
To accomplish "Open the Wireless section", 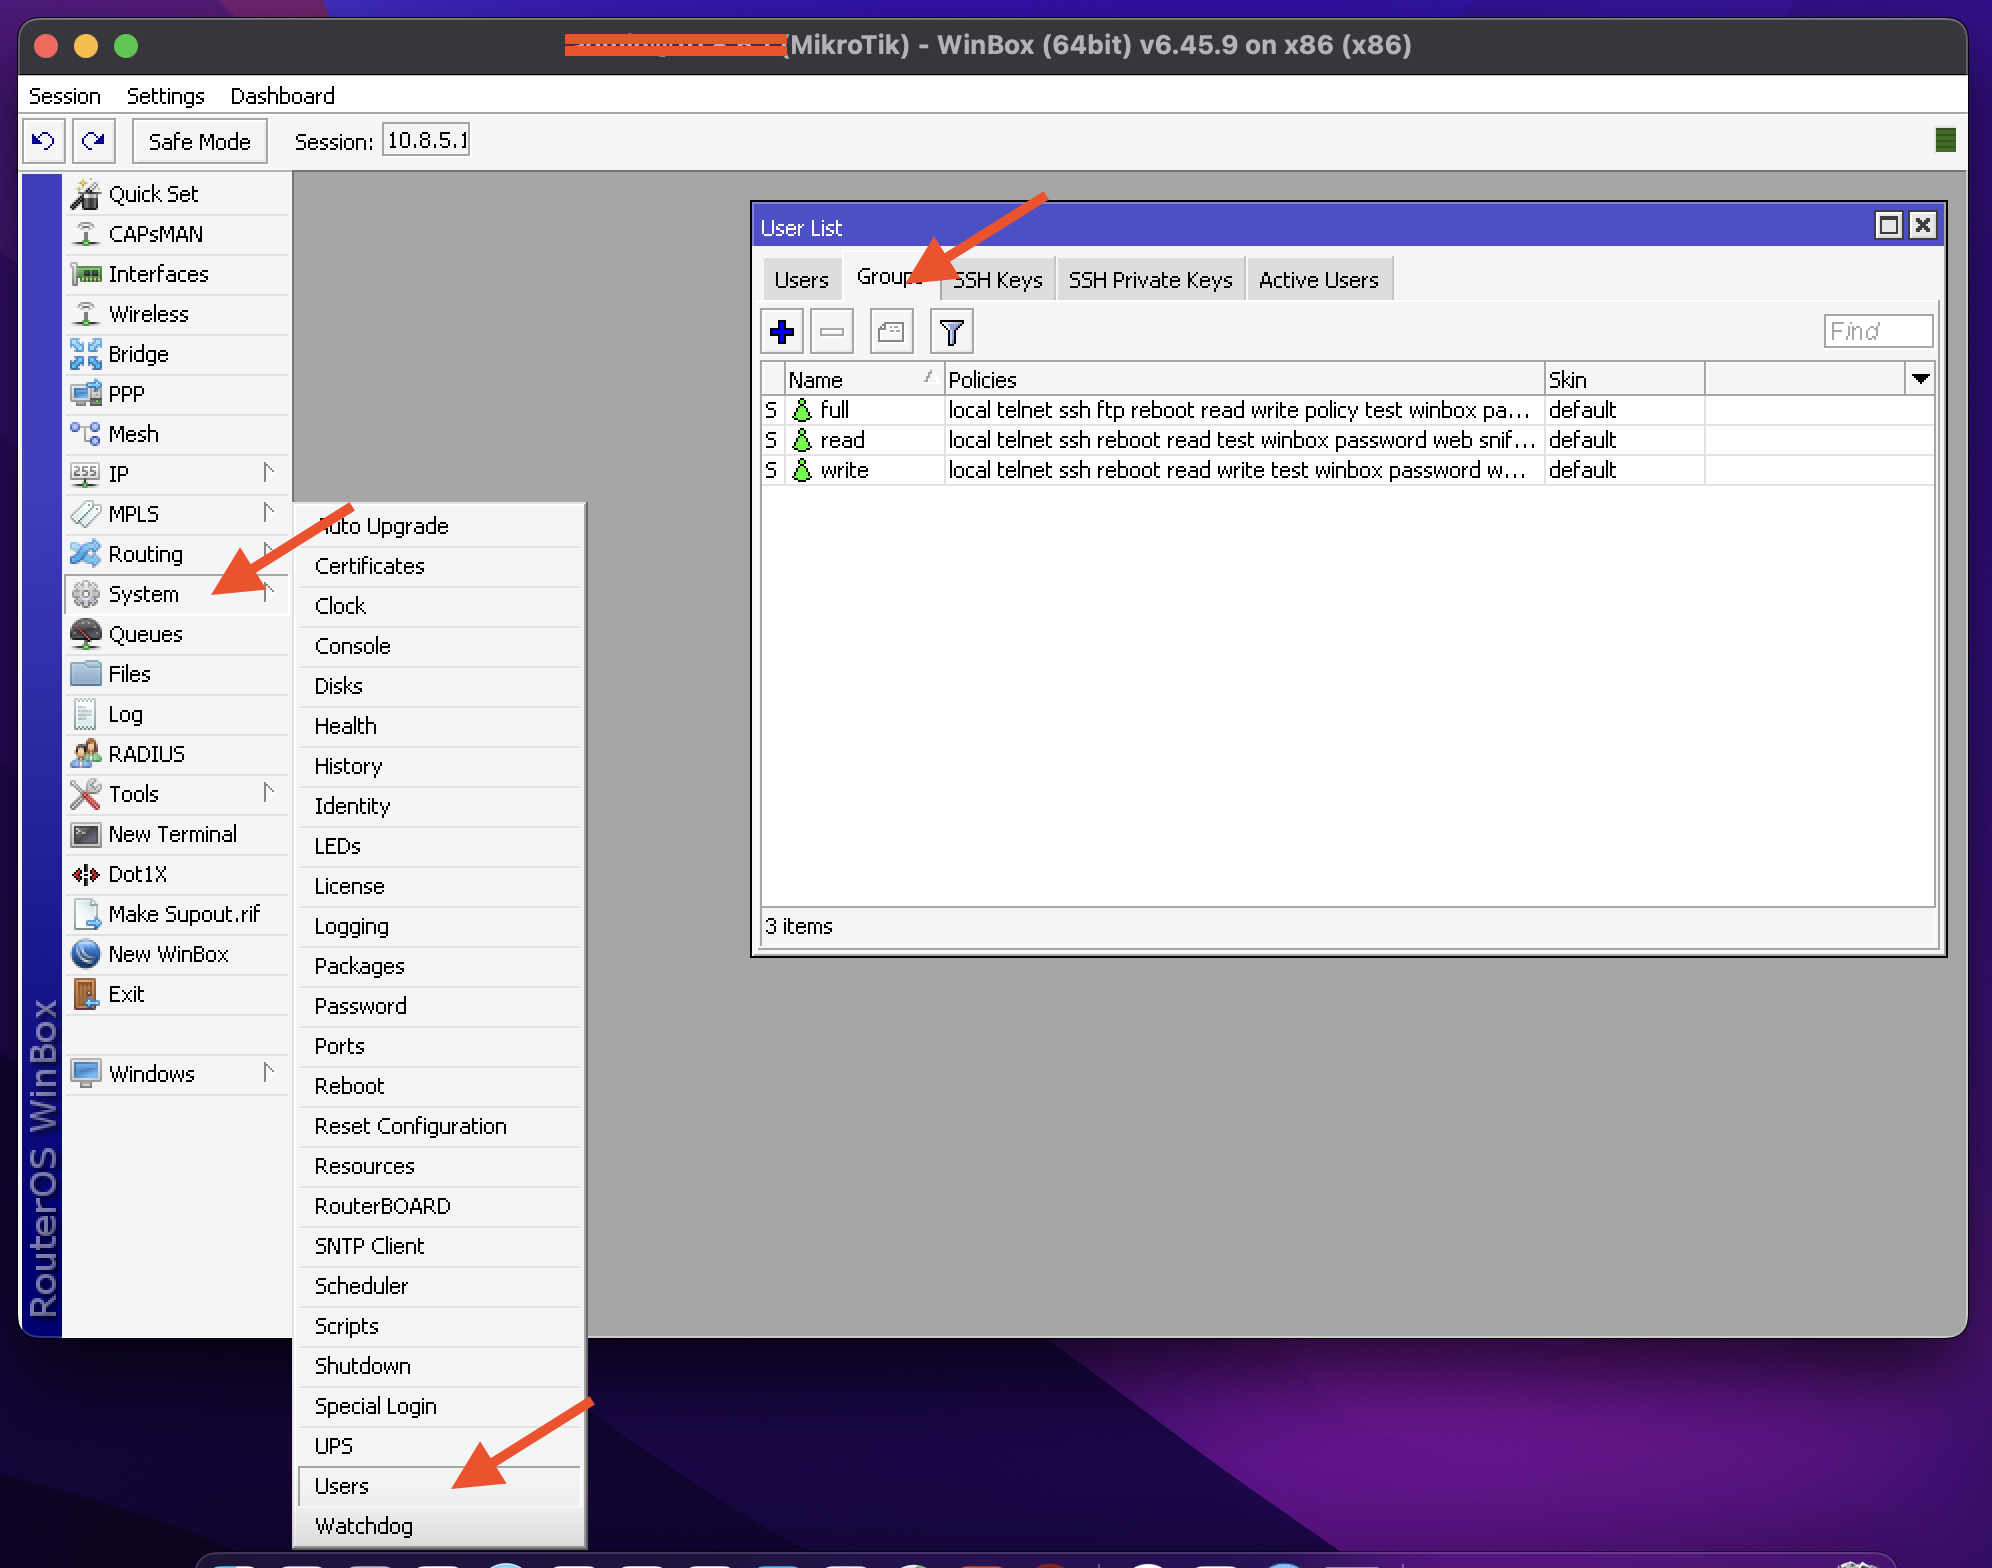I will [177, 314].
